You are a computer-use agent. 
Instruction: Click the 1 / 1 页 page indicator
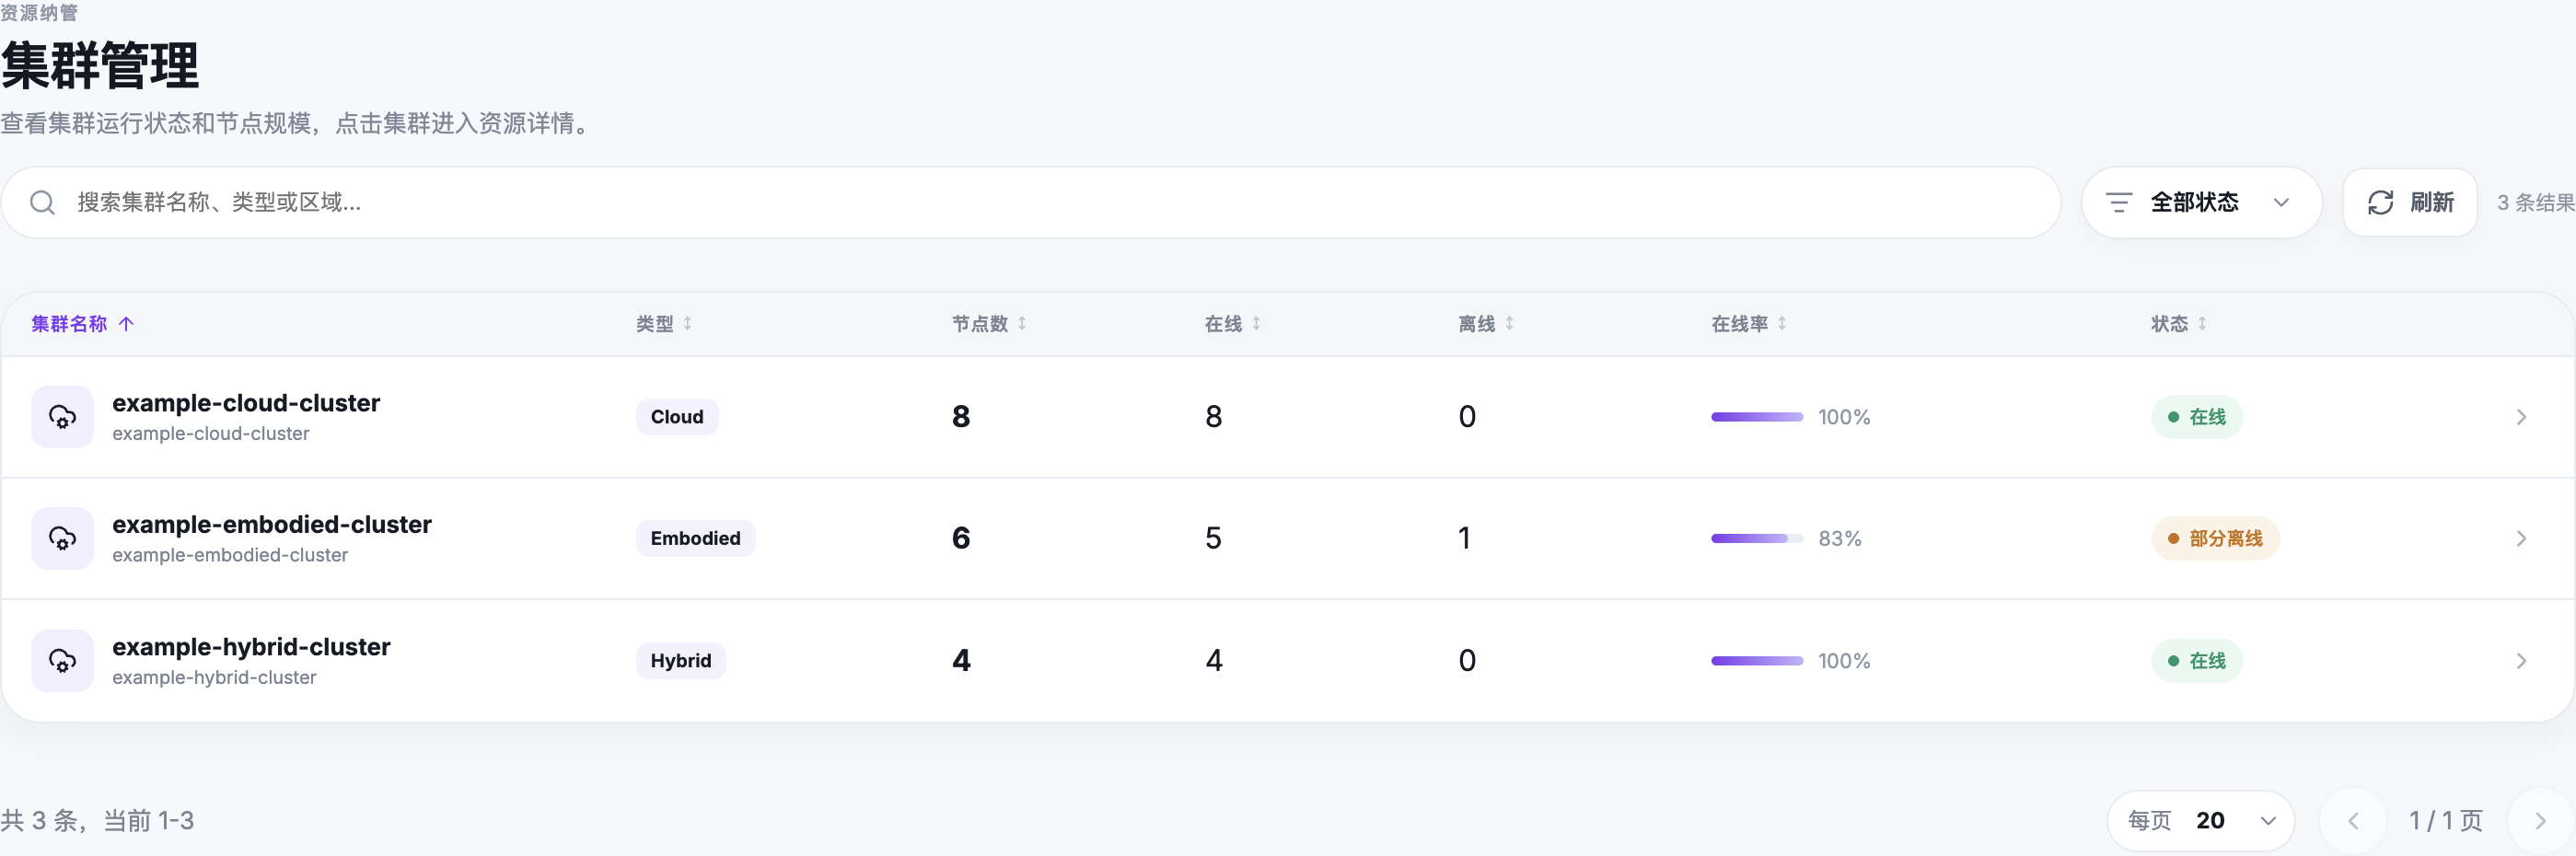click(2446, 821)
